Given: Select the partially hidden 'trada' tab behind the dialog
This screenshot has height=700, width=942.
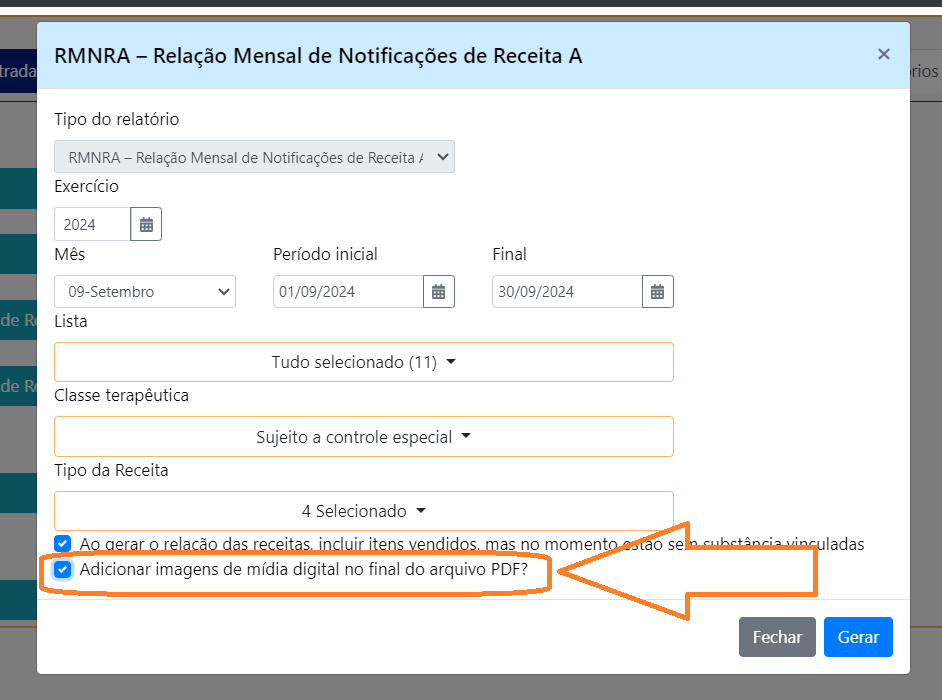Looking at the screenshot, I should 17,71.
